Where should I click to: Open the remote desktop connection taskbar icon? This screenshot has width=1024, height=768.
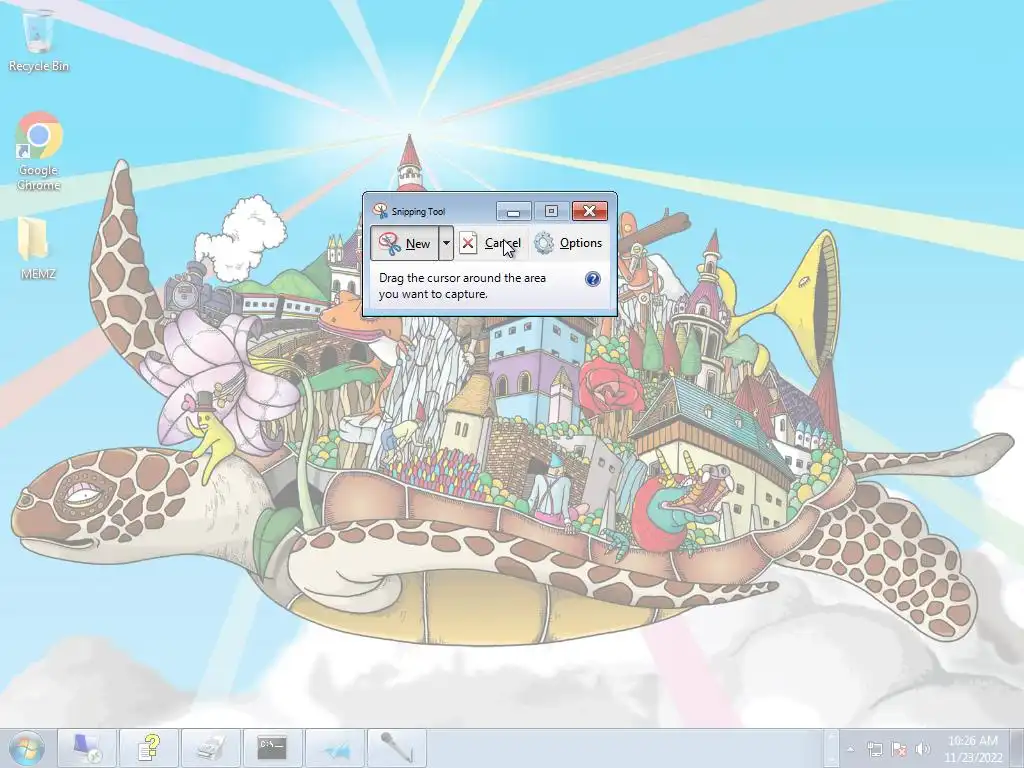click(x=87, y=748)
